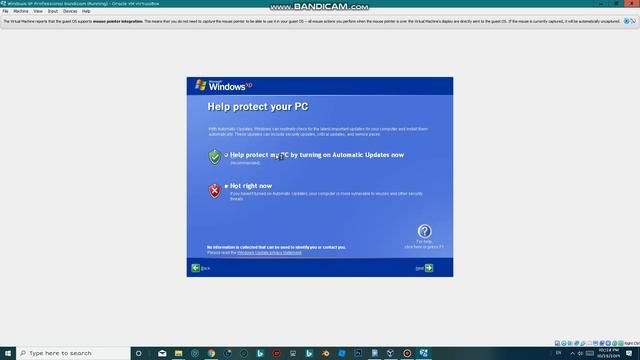
Task: Click the red shield X icon
Action: click(x=215, y=191)
